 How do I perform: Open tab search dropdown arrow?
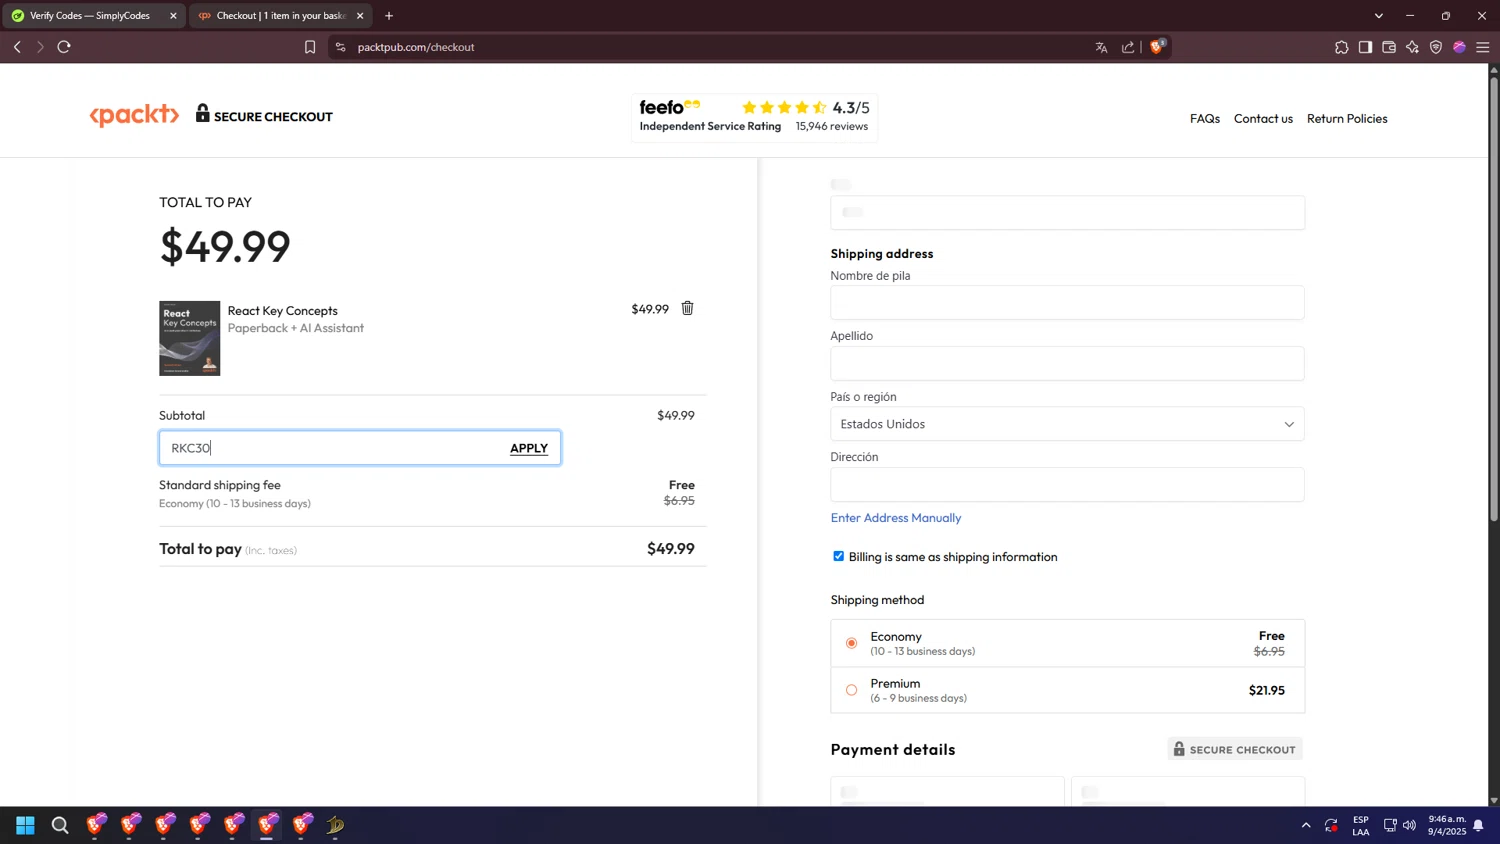click(1379, 16)
